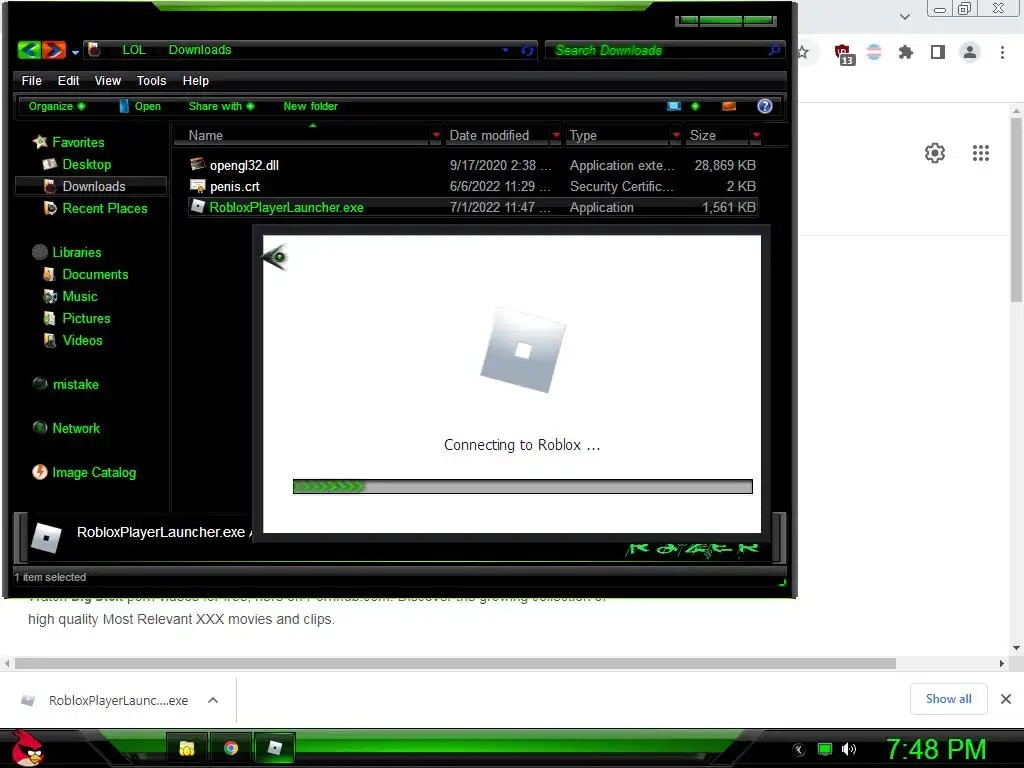
Task: Toggle the Chrome side panel icon
Action: pyautogui.click(x=938, y=52)
